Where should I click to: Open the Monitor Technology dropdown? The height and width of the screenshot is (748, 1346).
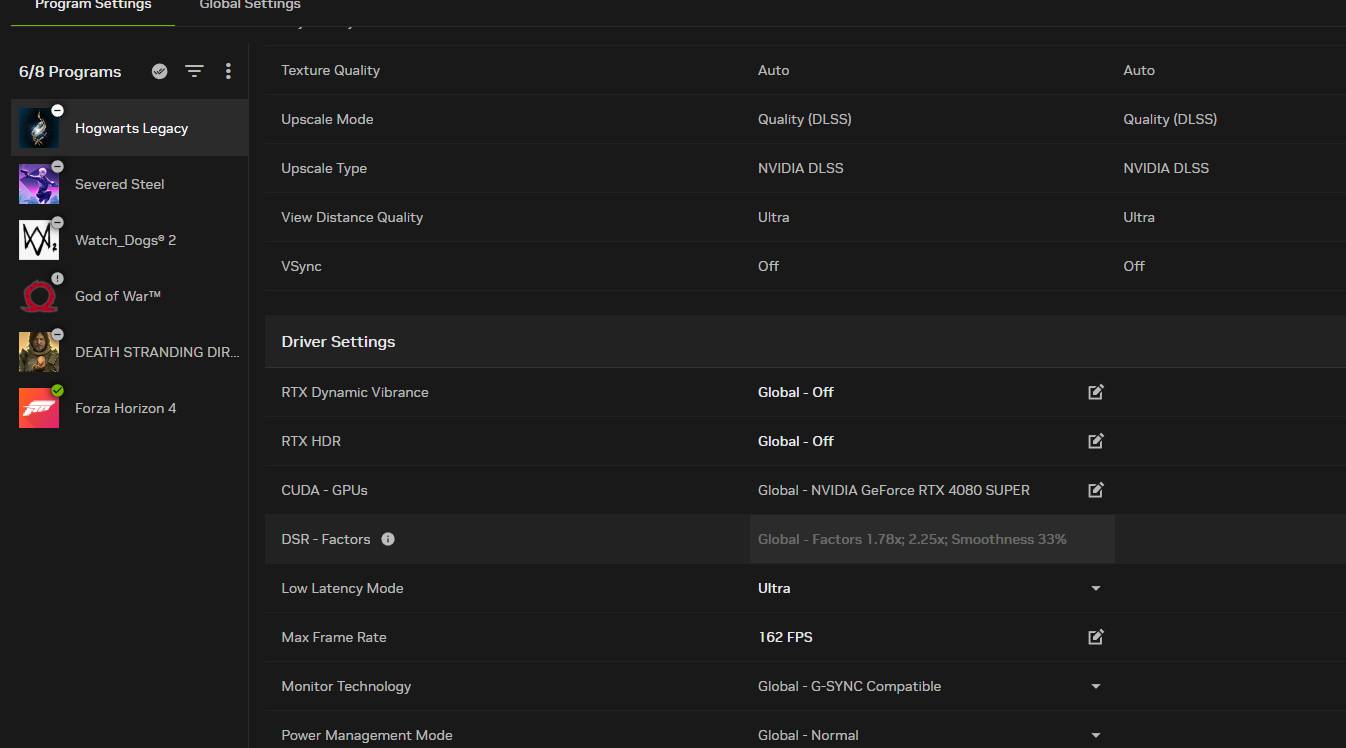[x=1096, y=686]
